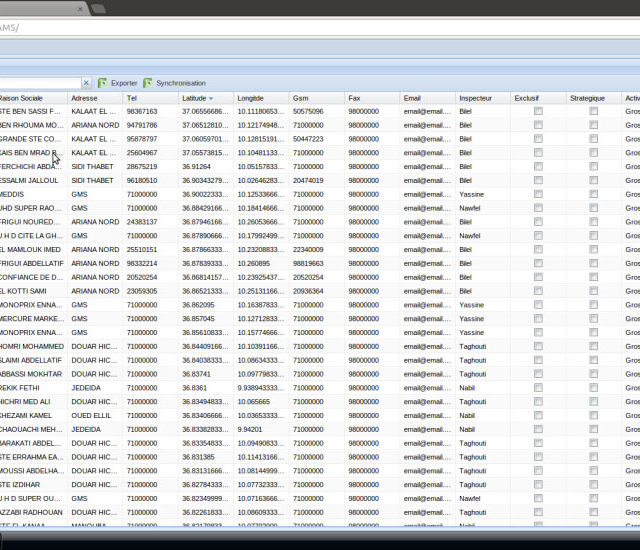The image size is (640, 550).
Task: Toggle Strategique checkbox for STE IZDIHAR row
Action: (593, 484)
